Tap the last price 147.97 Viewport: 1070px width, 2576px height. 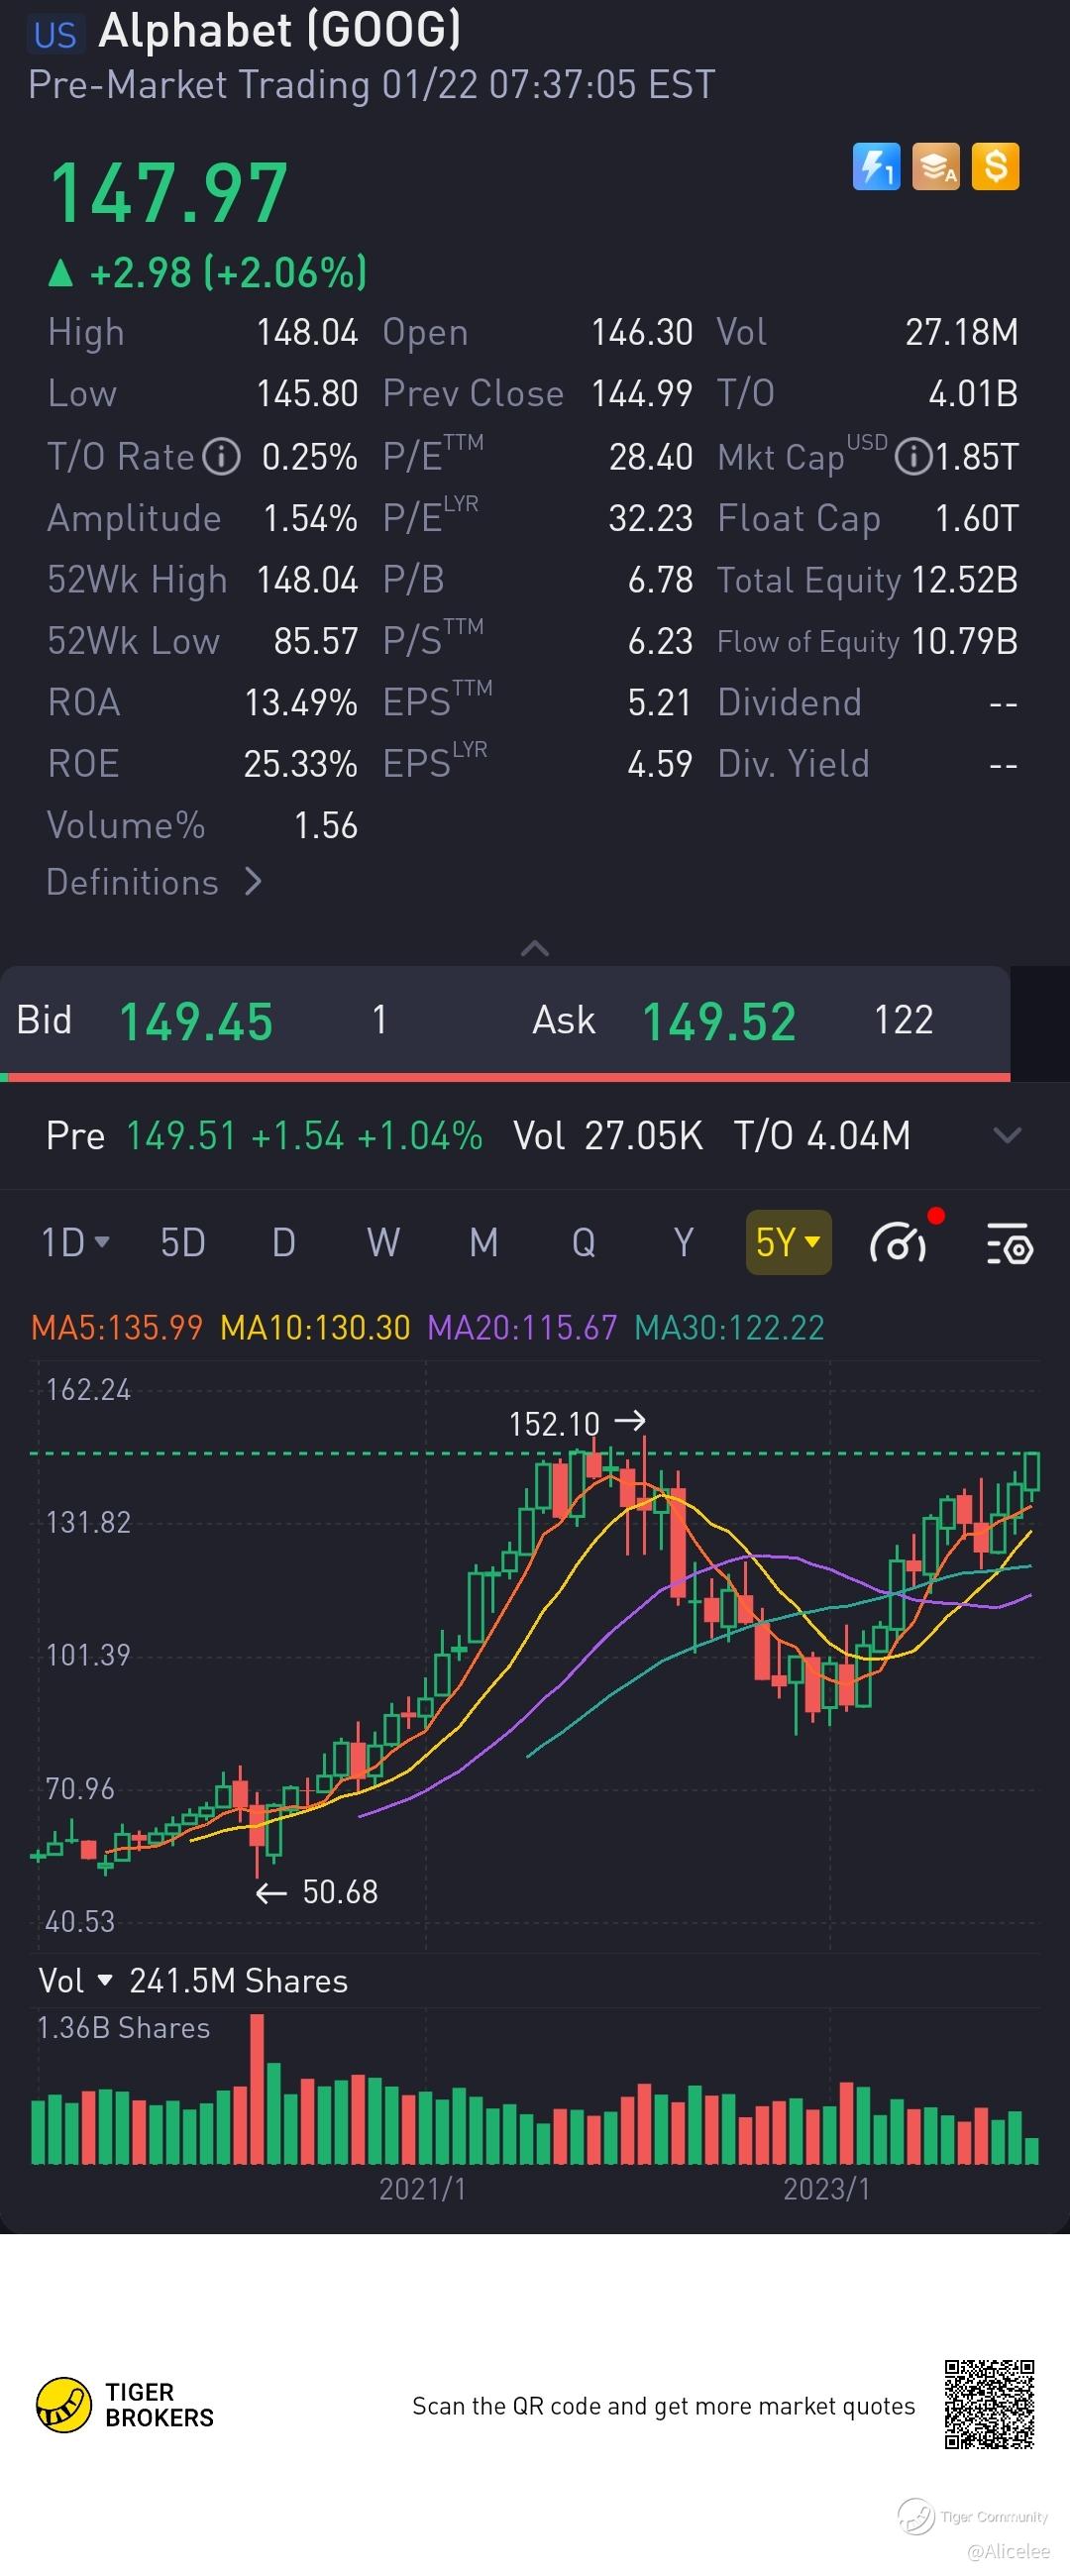pos(170,193)
